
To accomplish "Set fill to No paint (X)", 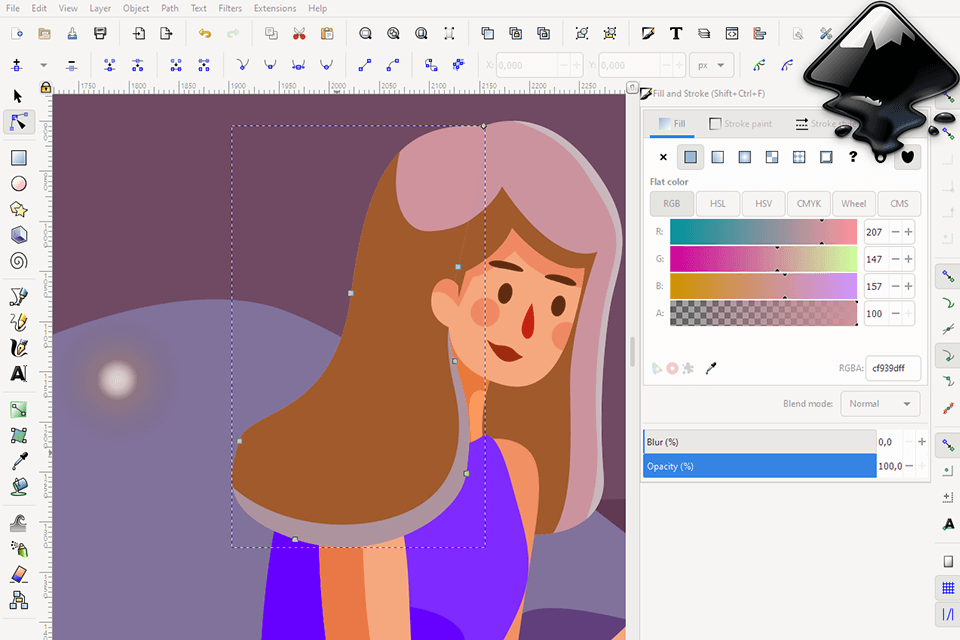I will point(663,157).
